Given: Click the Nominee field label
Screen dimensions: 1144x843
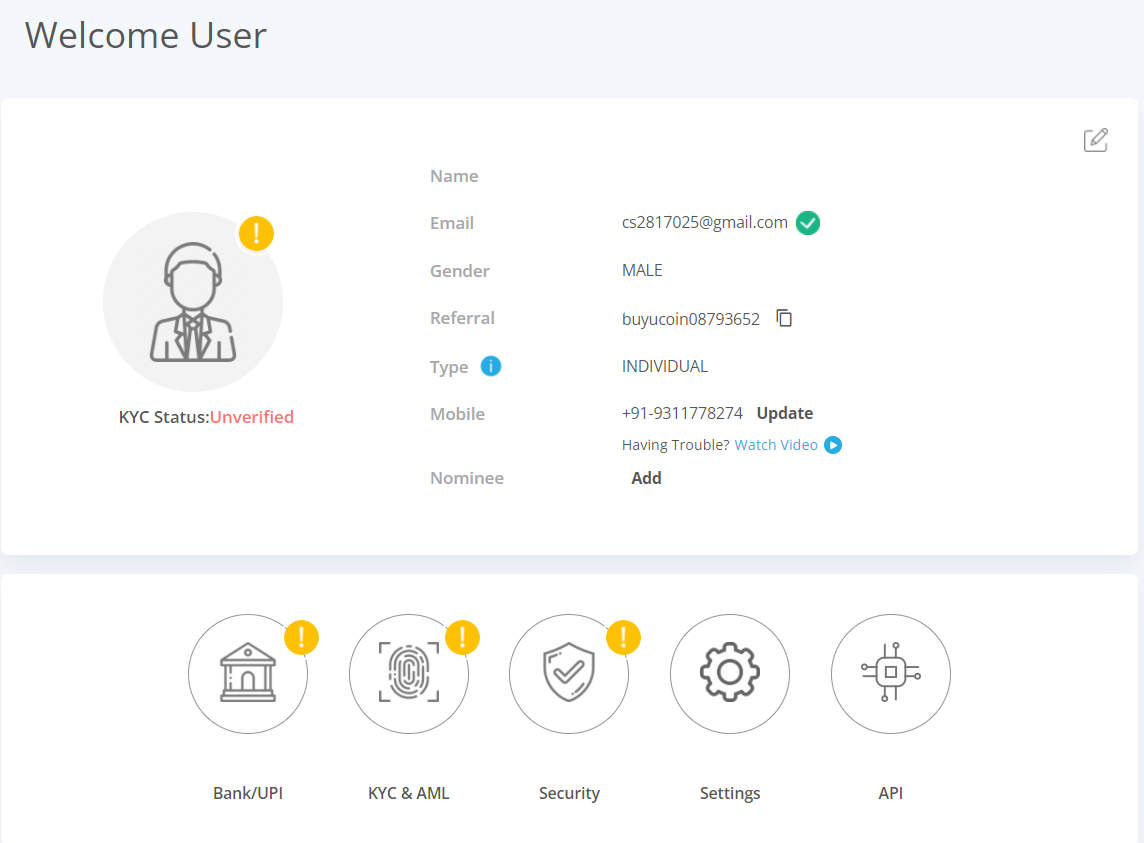Looking at the screenshot, I should point(467,478).
